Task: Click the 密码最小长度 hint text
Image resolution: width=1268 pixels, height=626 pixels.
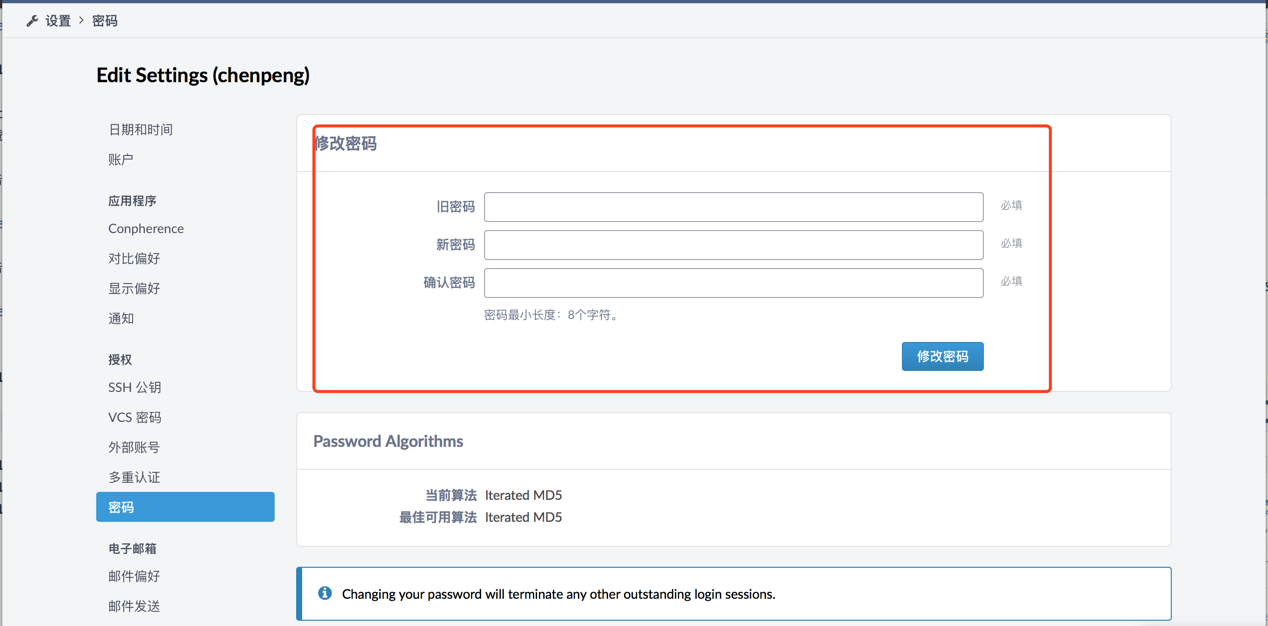Action: (553, 315)
